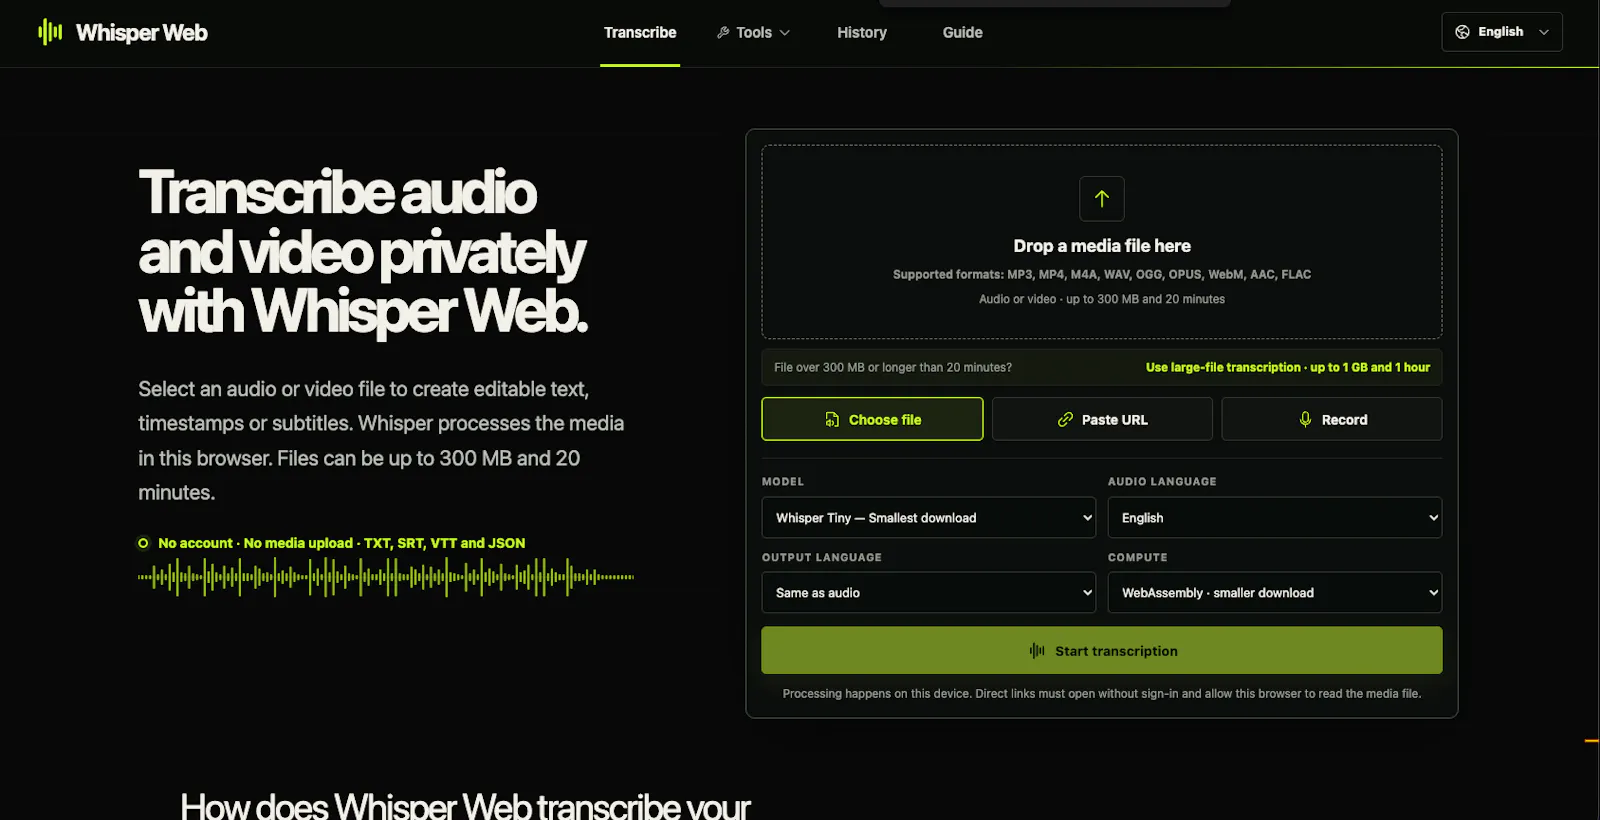
Task: Click the File over 300 MB question text
Action: (893, 367)
